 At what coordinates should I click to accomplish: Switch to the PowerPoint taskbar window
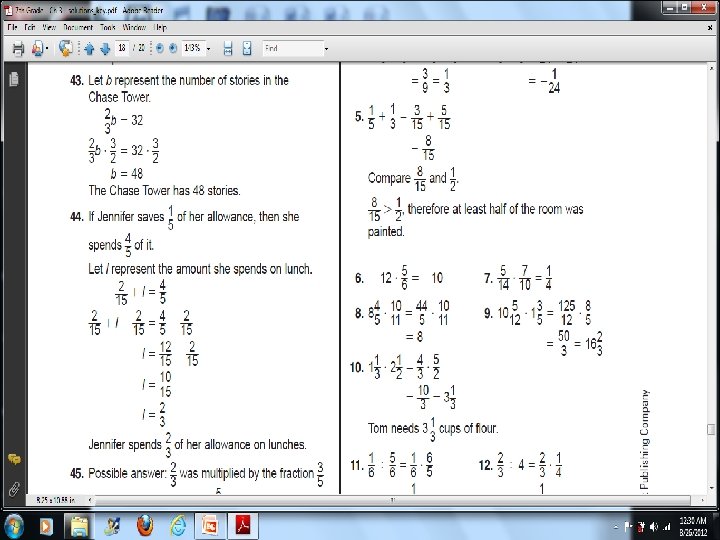click(210, 526)
